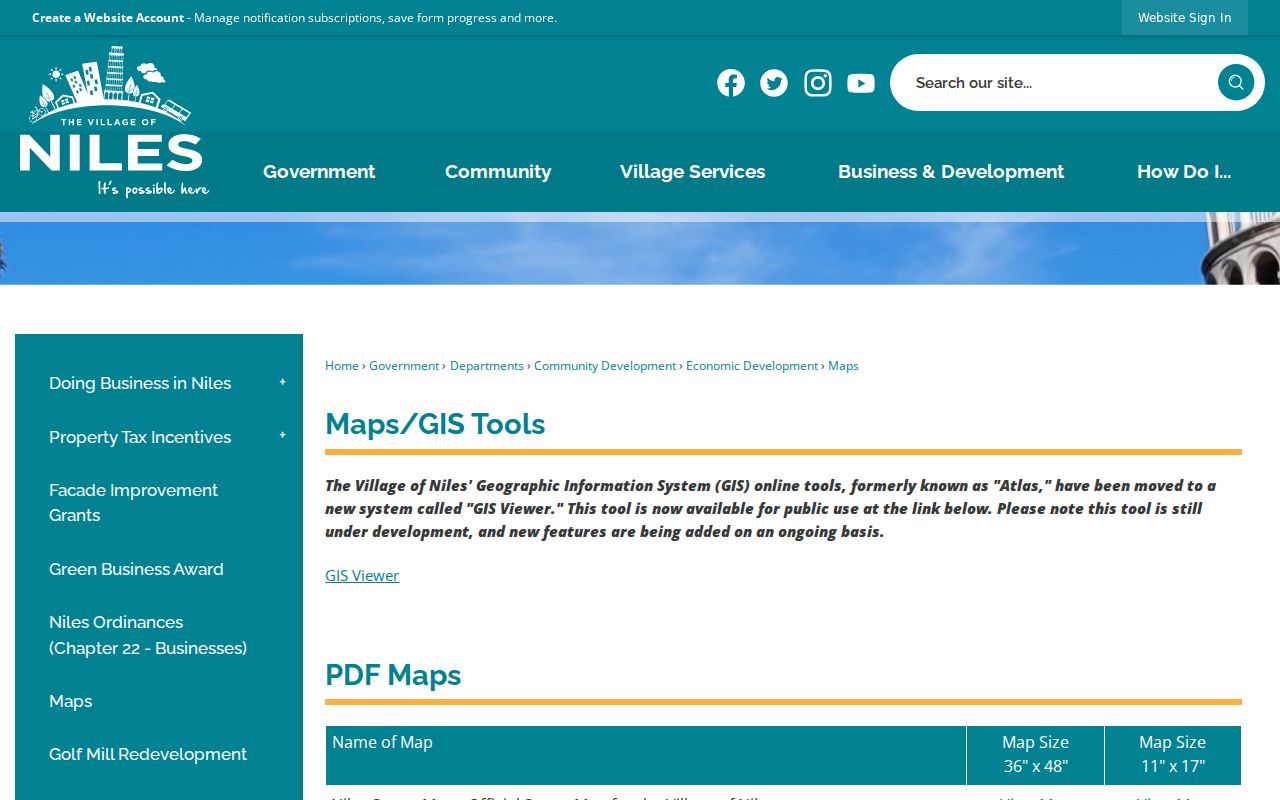Open Green Business Award page

click(x=136, y=569)
